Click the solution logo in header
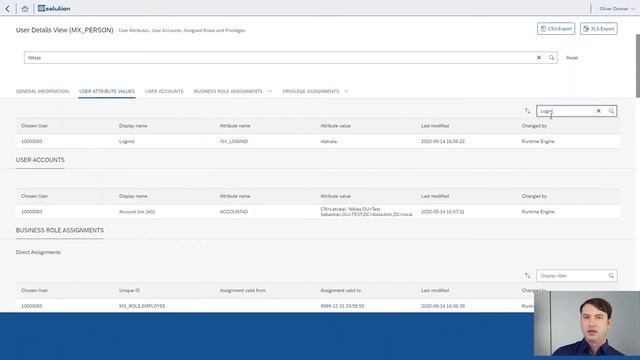 coord(54,9)
